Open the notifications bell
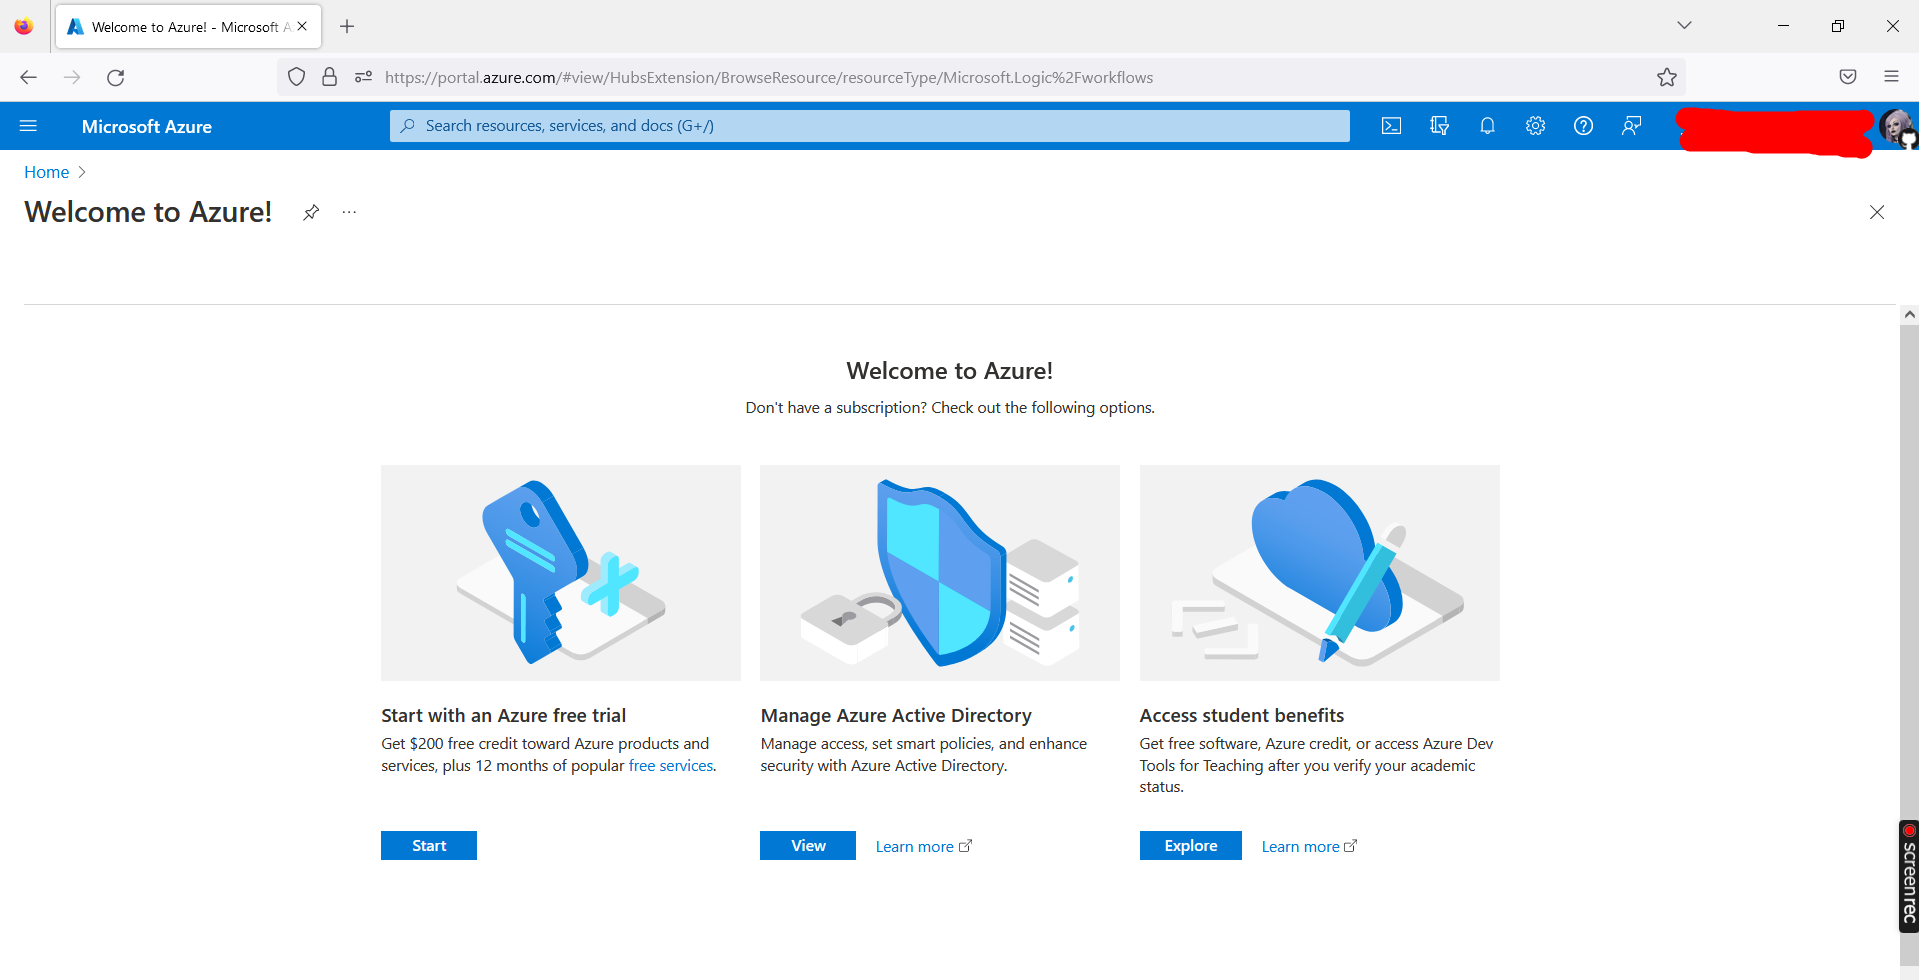Image resolution: width=1919 pixels, height=980 pixels. point(1487,125)
